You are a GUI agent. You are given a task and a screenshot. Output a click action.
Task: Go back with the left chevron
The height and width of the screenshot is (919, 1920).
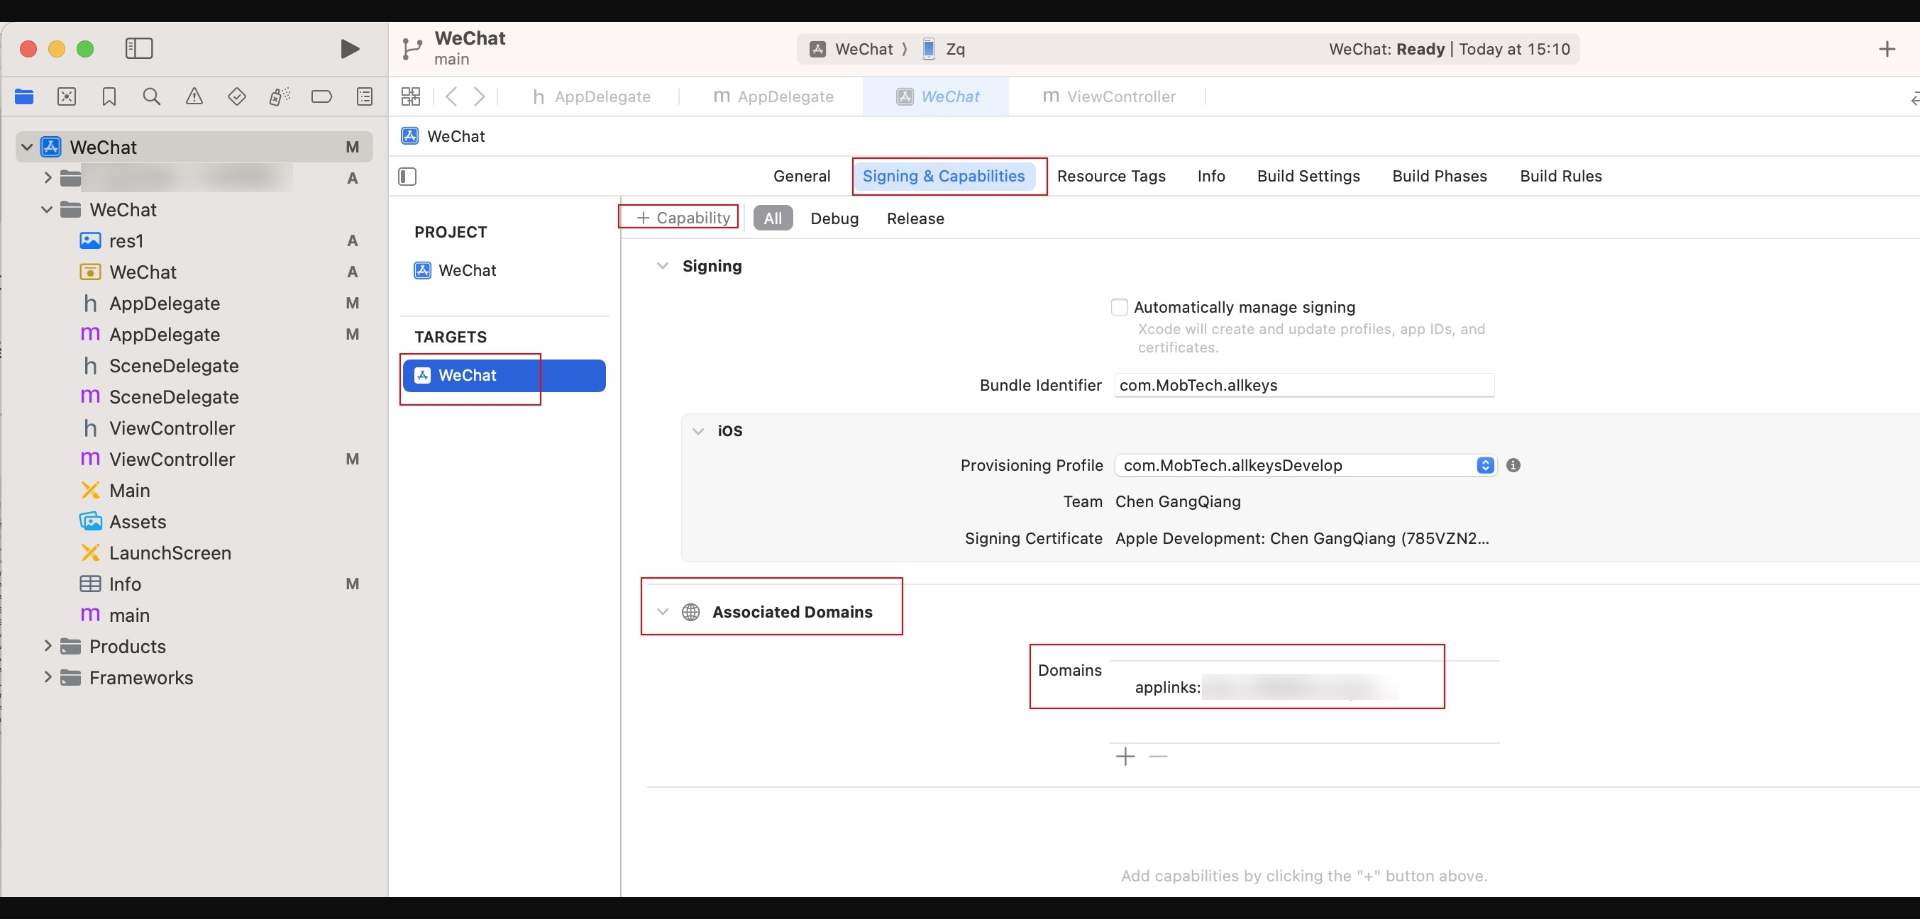click(x=452, y=97)
